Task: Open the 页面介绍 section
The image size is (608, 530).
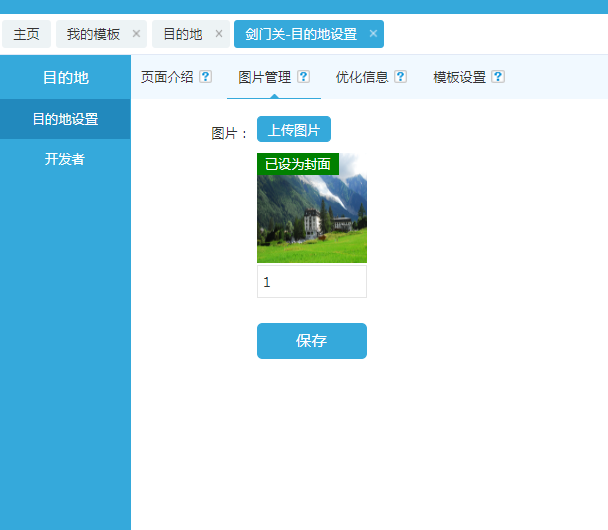Action: coord(167,77)
